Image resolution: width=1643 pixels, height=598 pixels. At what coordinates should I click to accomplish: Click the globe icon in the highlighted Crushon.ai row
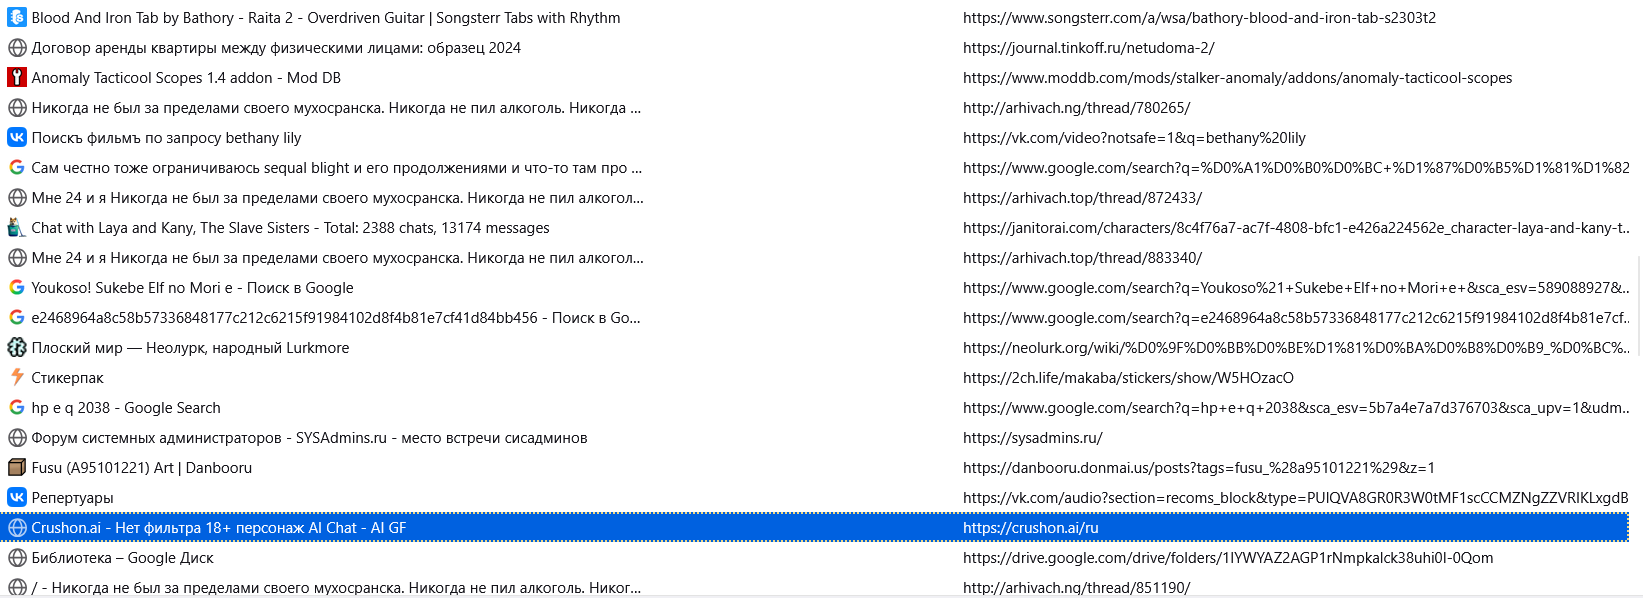[x=17, y=528]
